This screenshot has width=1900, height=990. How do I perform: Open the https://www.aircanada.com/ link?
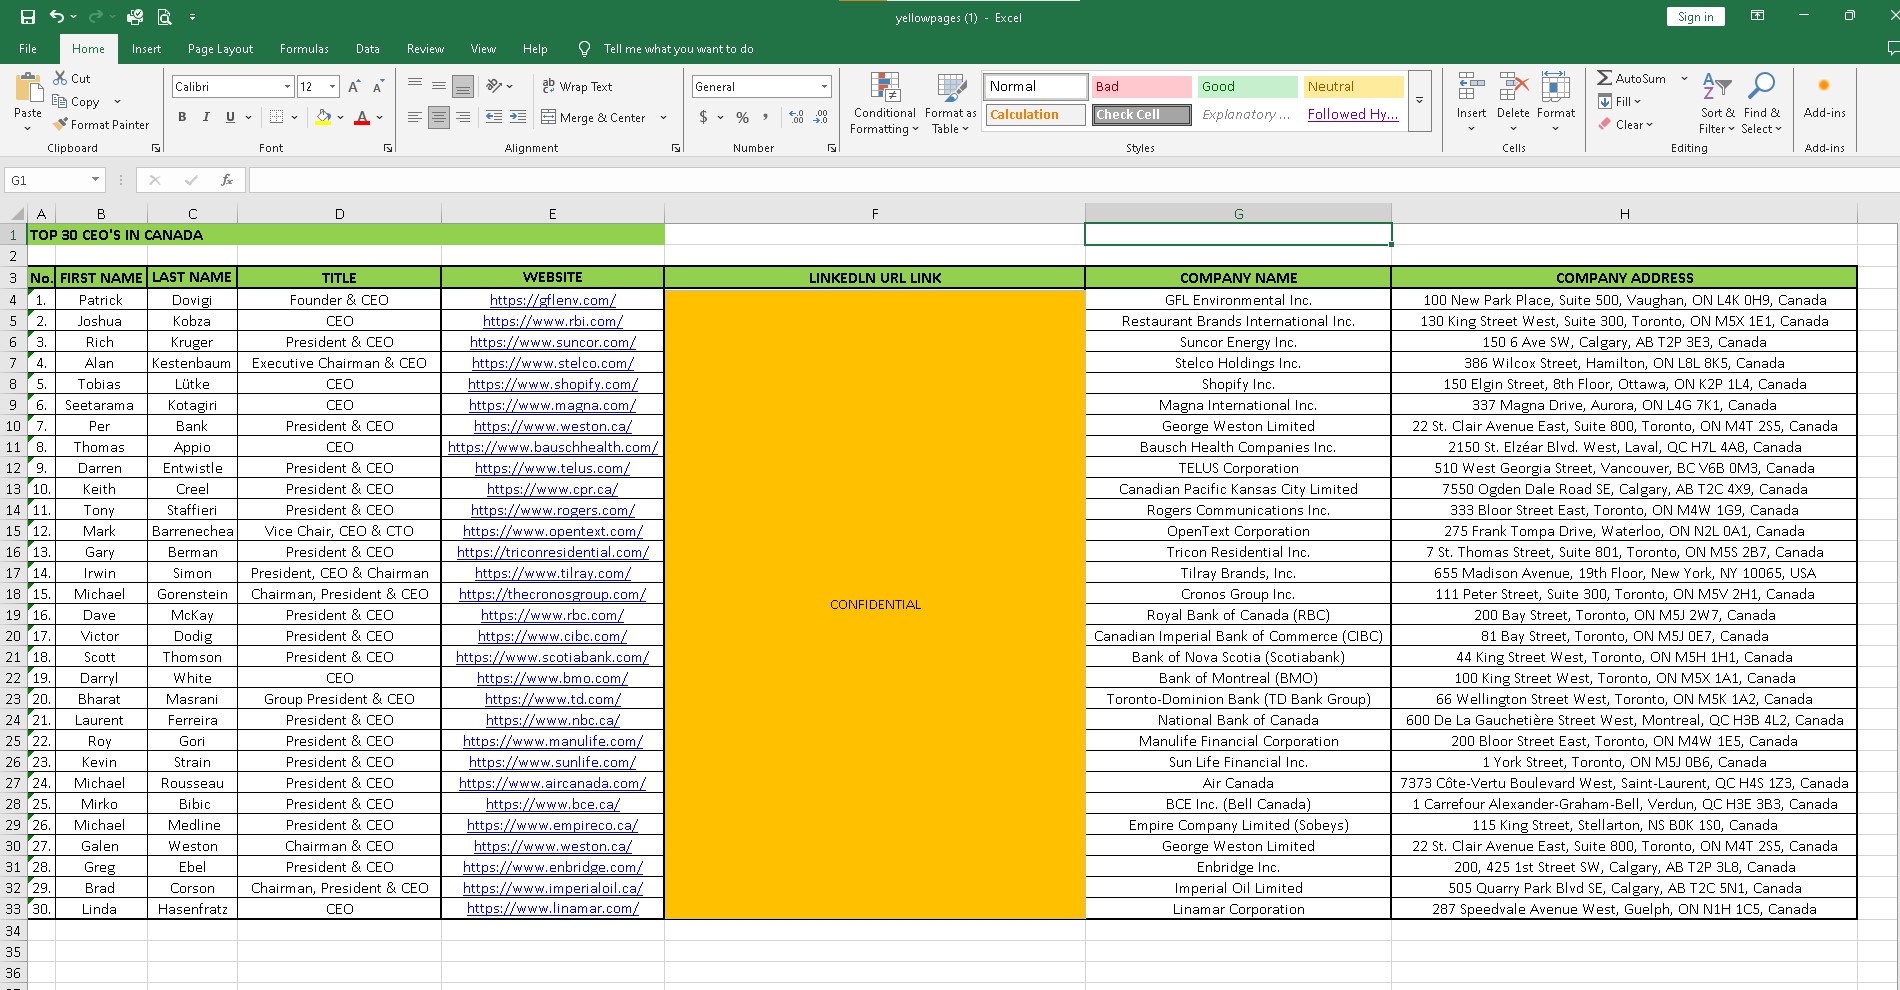552,782
